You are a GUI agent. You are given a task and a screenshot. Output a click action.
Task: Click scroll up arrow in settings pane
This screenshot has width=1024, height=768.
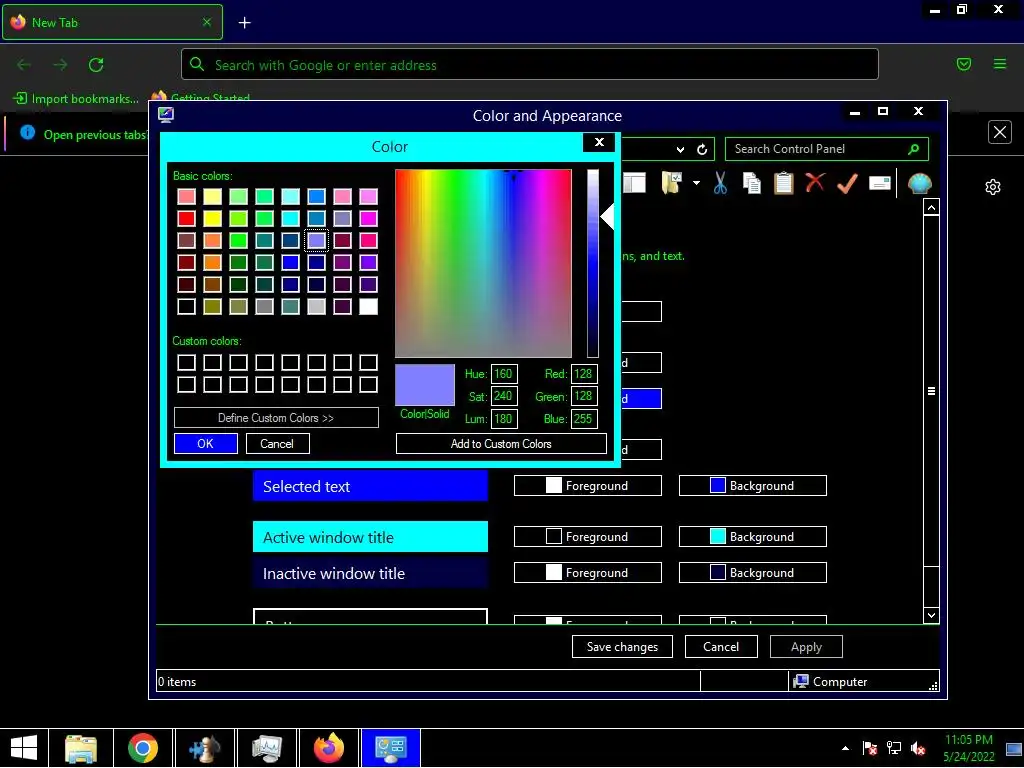pyautogui.click(x=931, y=208)
